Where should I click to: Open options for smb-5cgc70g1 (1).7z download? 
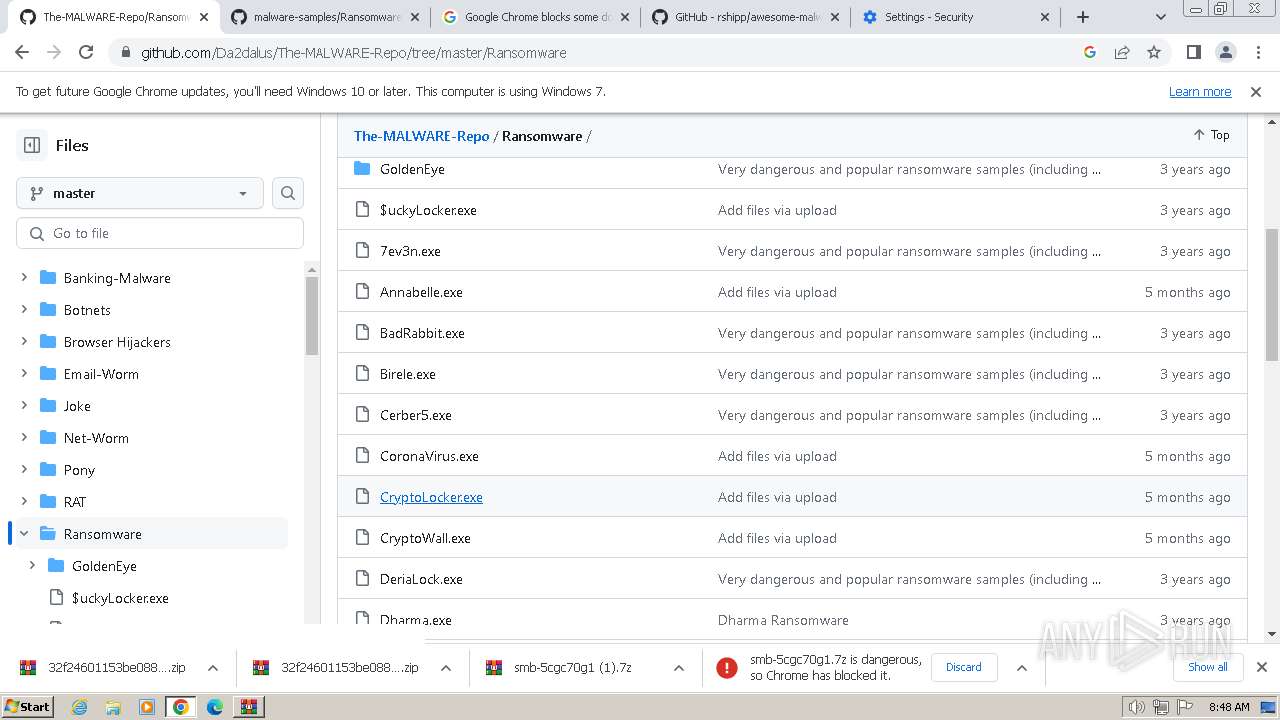(679, 668)
